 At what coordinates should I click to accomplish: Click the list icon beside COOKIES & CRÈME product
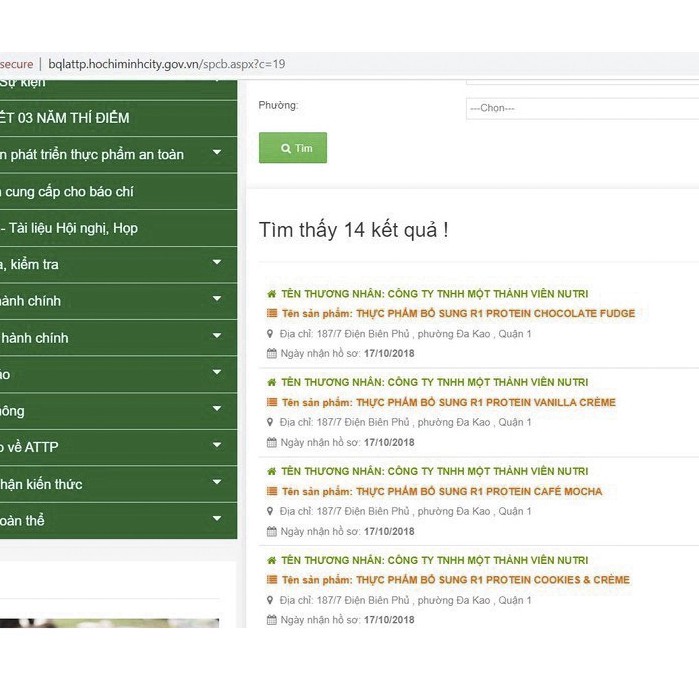click(x=271, y=580)
